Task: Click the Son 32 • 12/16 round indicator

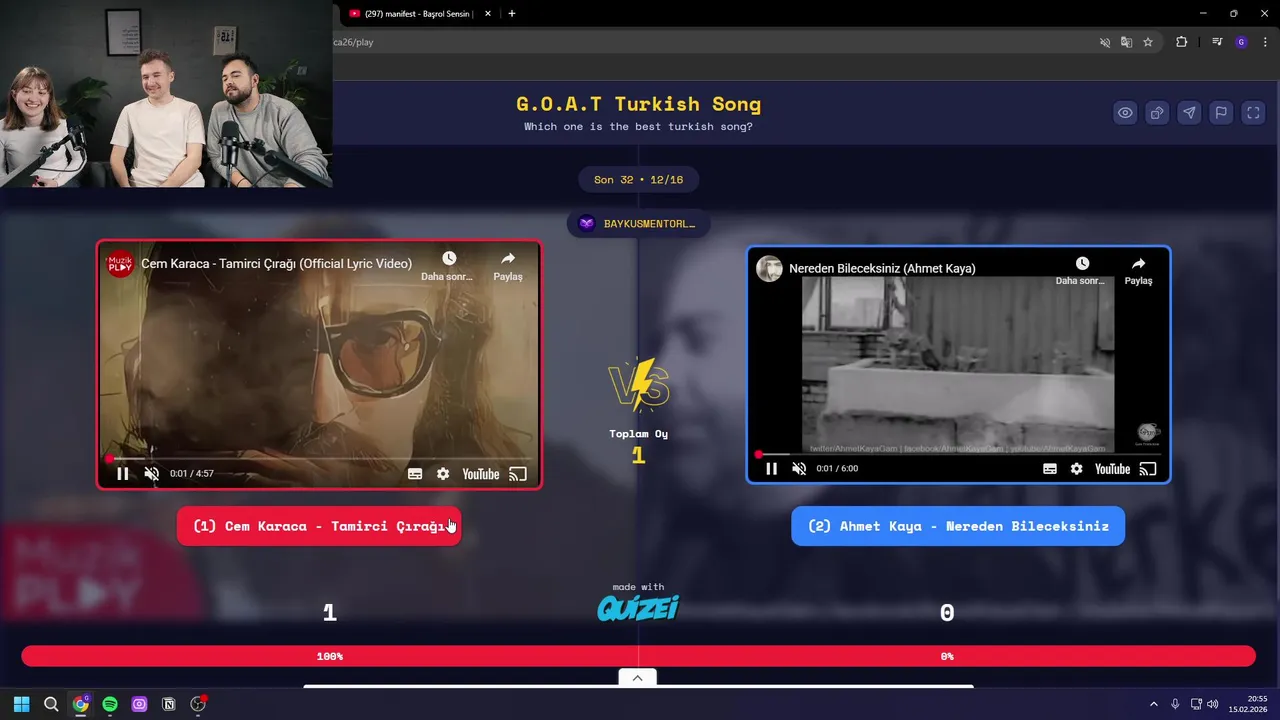Action: pos(638,180)
